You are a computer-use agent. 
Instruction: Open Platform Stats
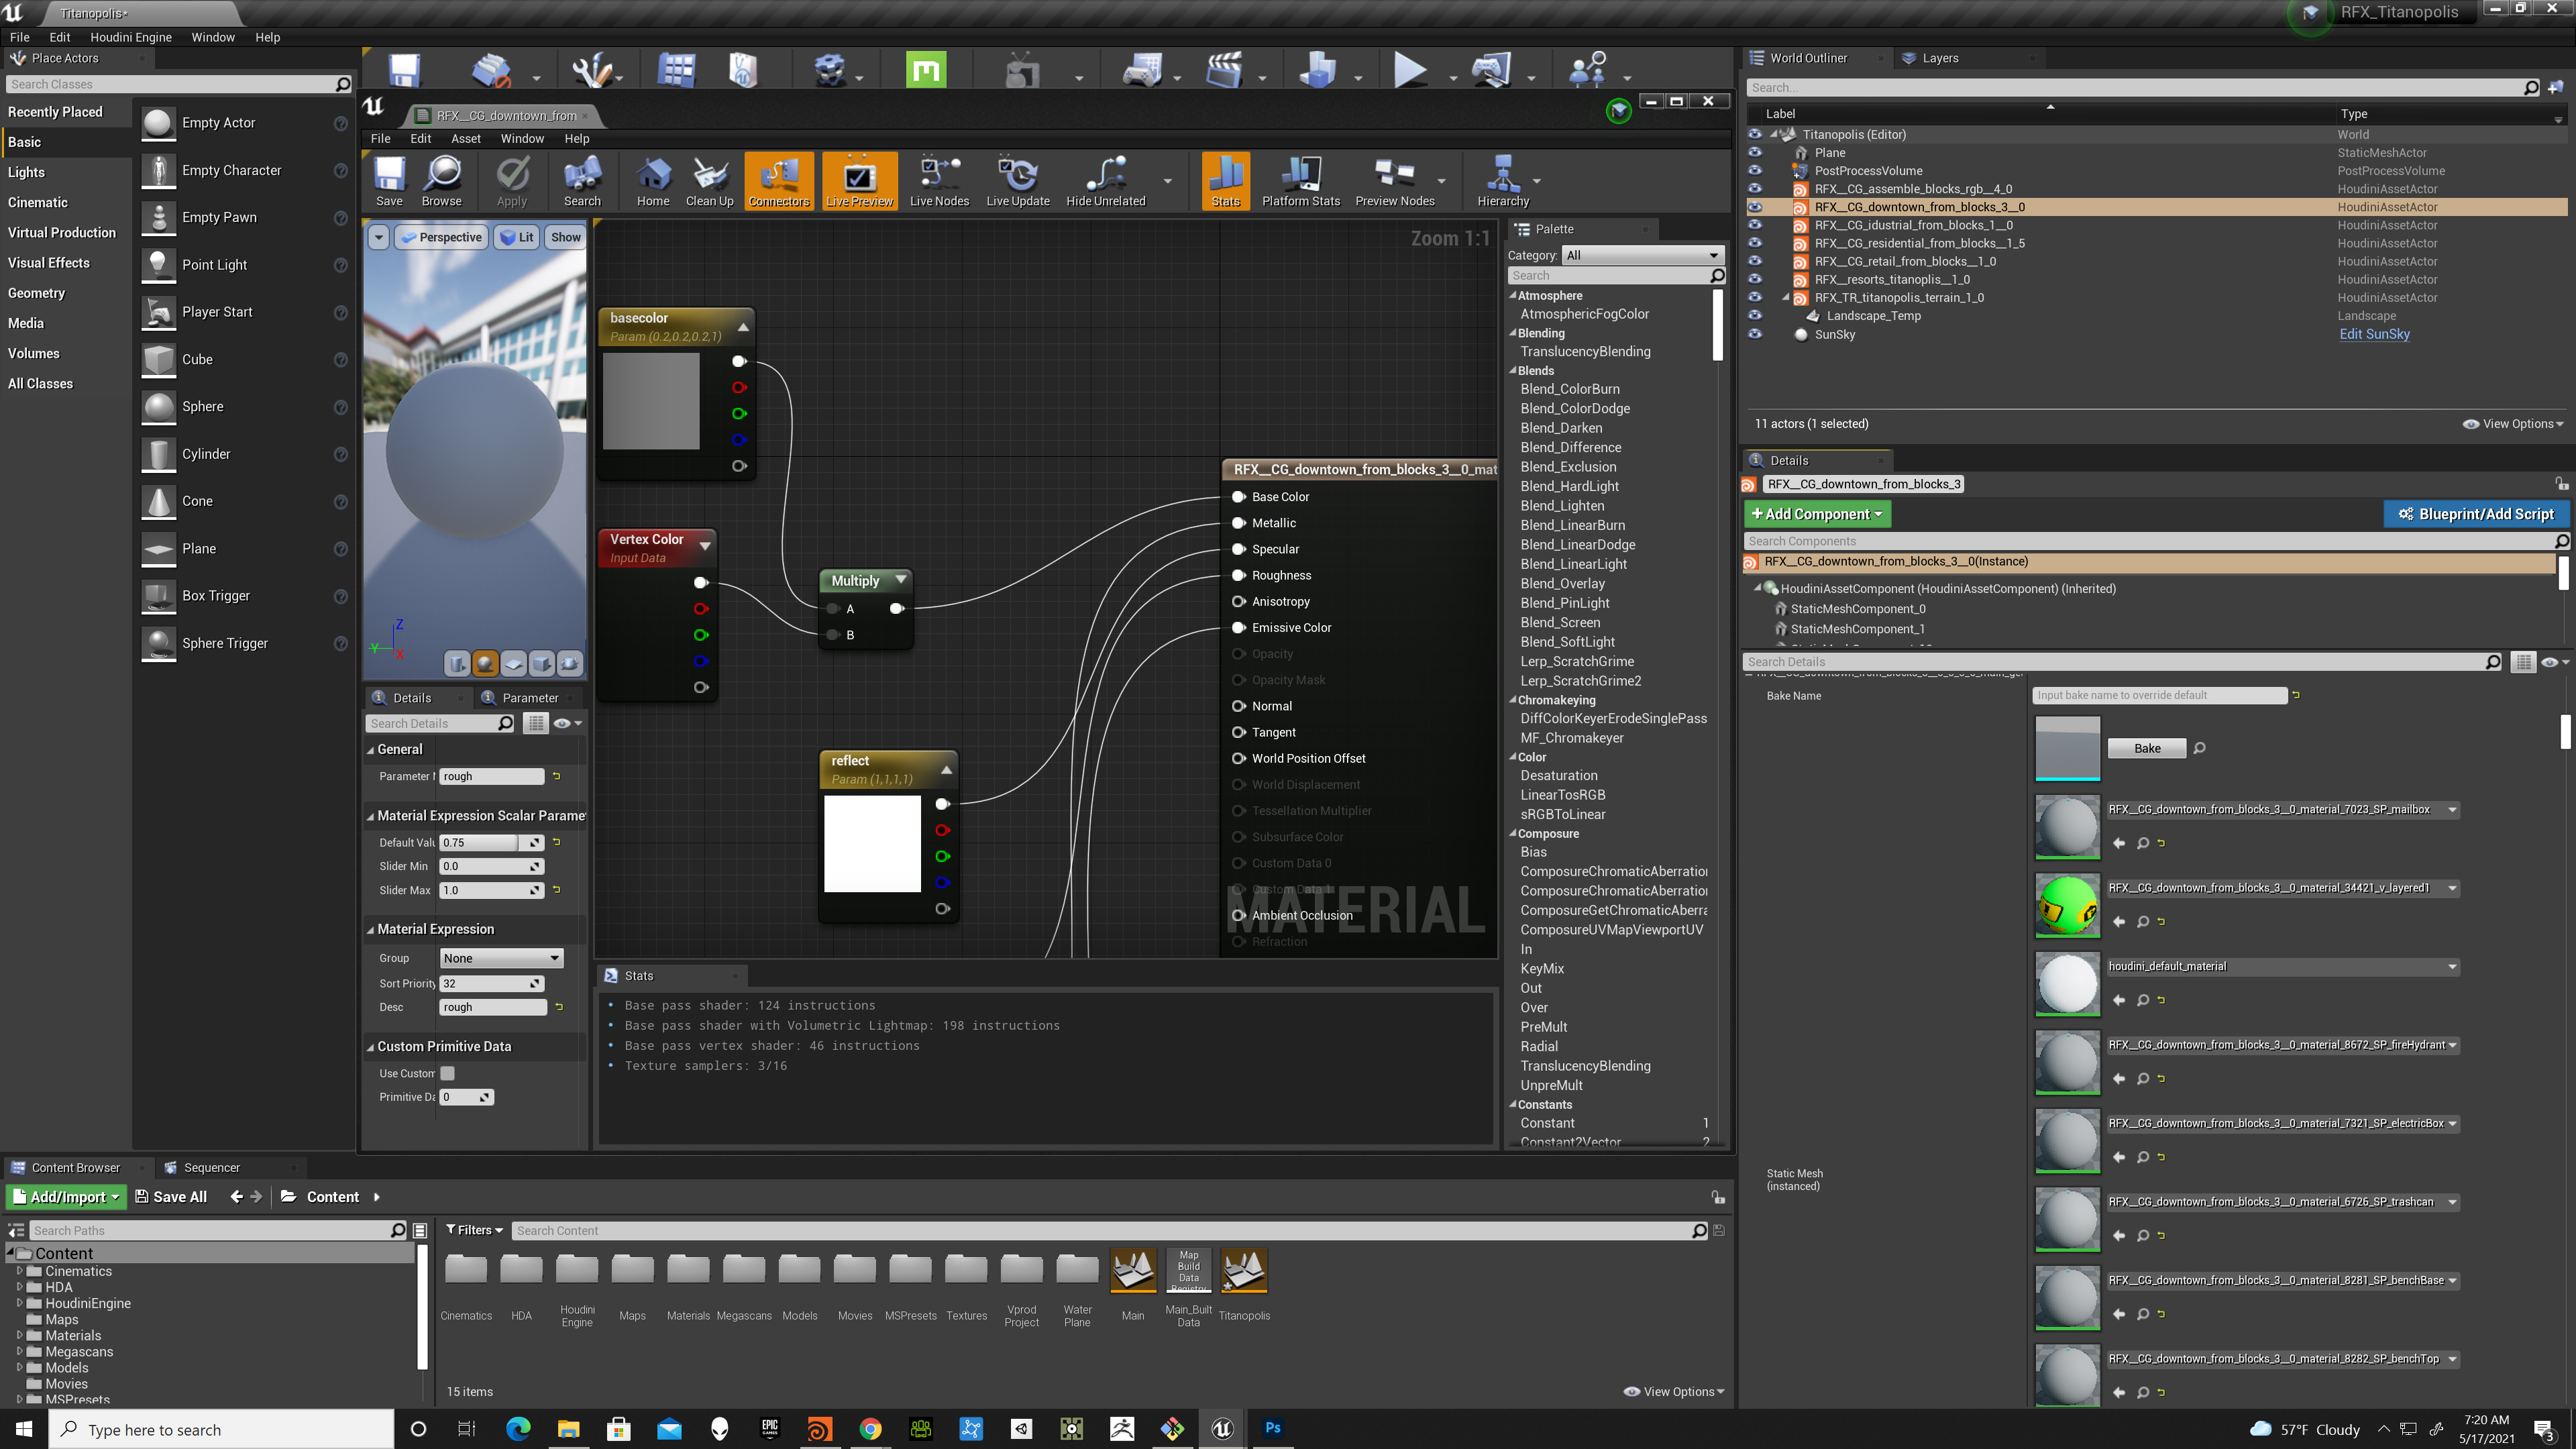click(x=1301, y=181)
